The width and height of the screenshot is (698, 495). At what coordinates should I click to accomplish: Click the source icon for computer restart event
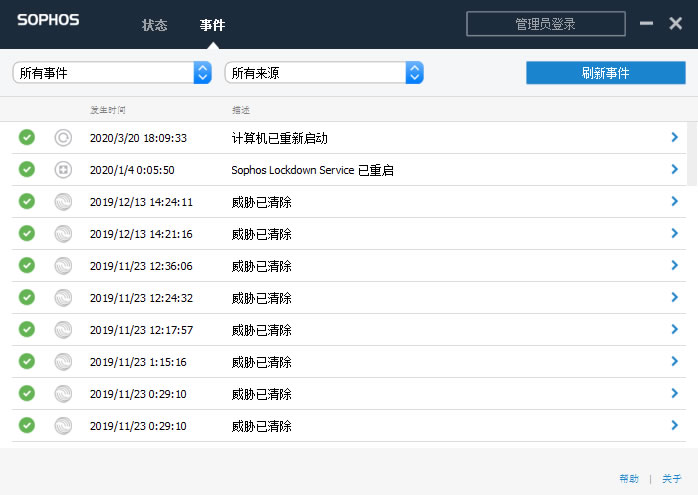63,138
